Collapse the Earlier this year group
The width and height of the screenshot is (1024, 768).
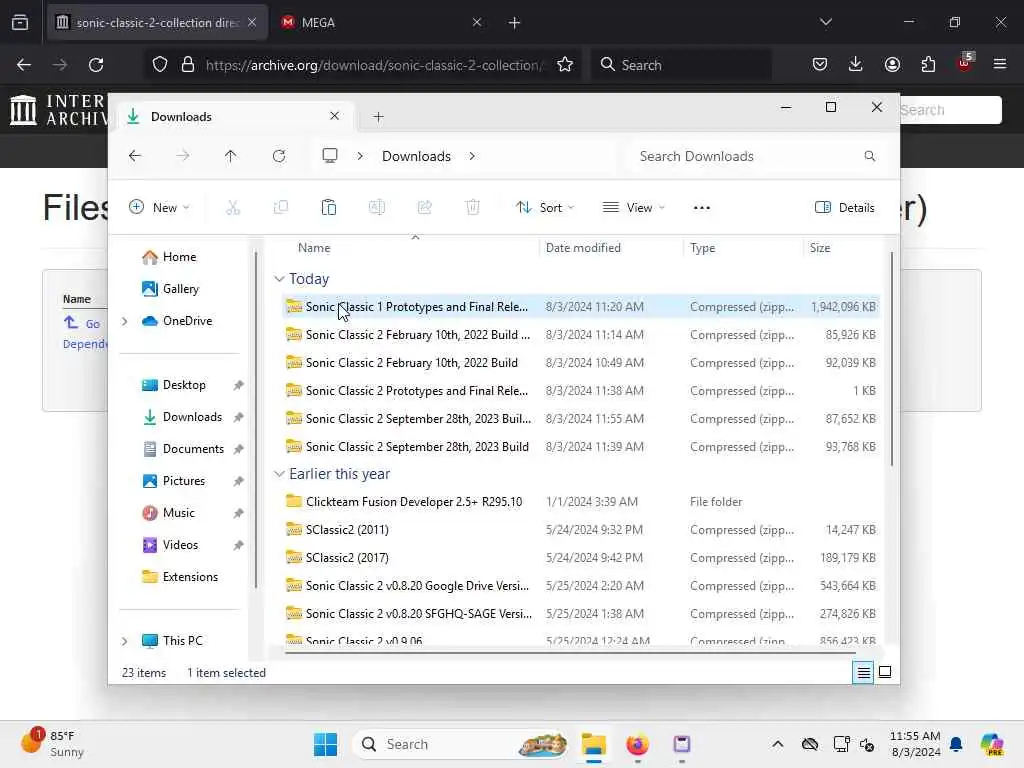click(x=279, y=473)
